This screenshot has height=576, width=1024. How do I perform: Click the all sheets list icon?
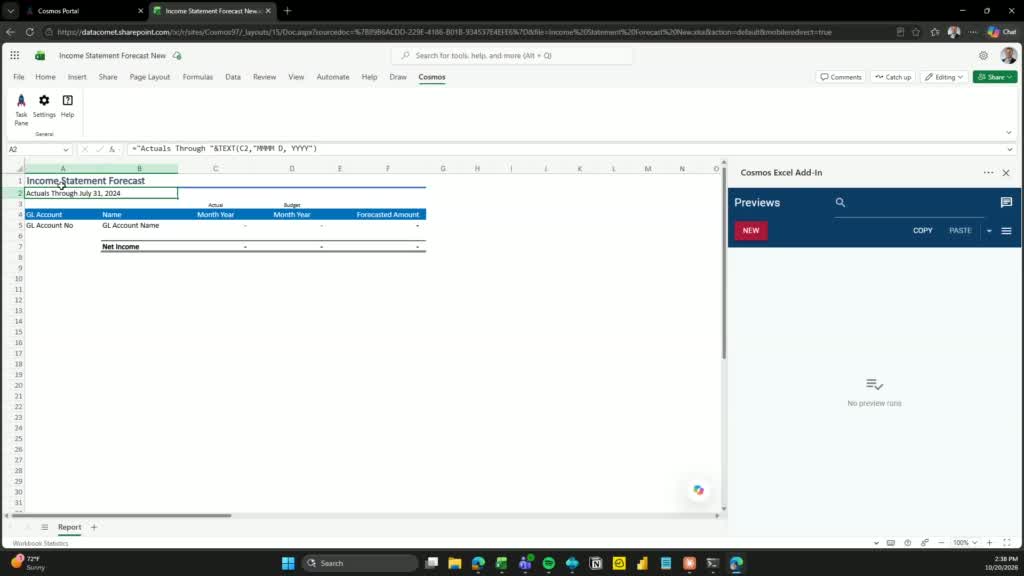(44, 527)
